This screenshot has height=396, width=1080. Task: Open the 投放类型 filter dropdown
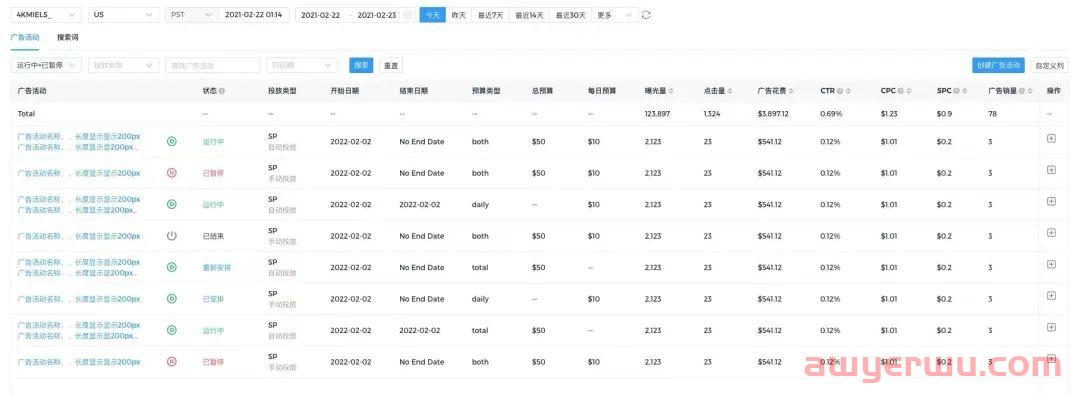(x=123, y=65)
